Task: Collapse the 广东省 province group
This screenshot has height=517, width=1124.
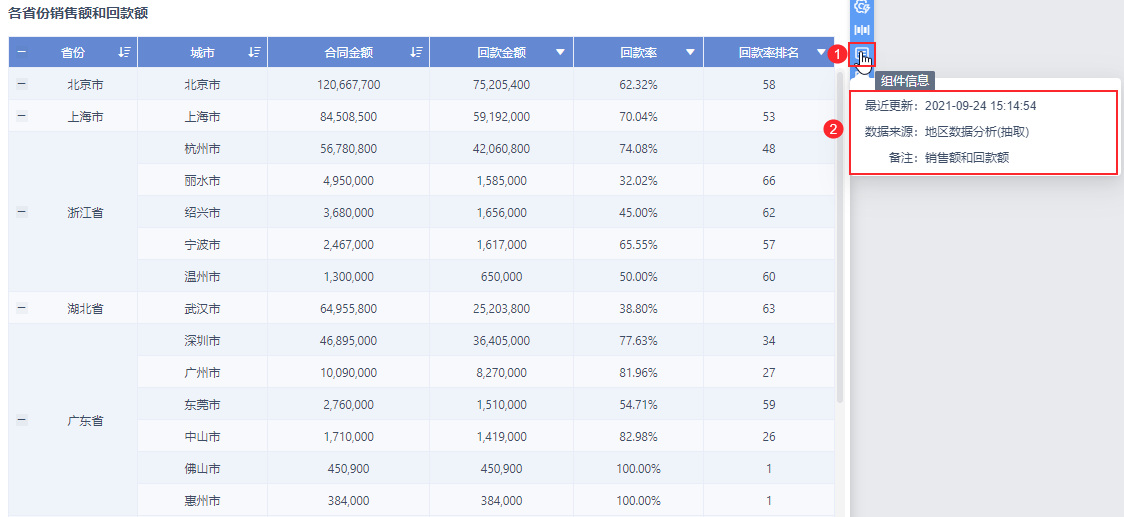Action: click(22, 420)
